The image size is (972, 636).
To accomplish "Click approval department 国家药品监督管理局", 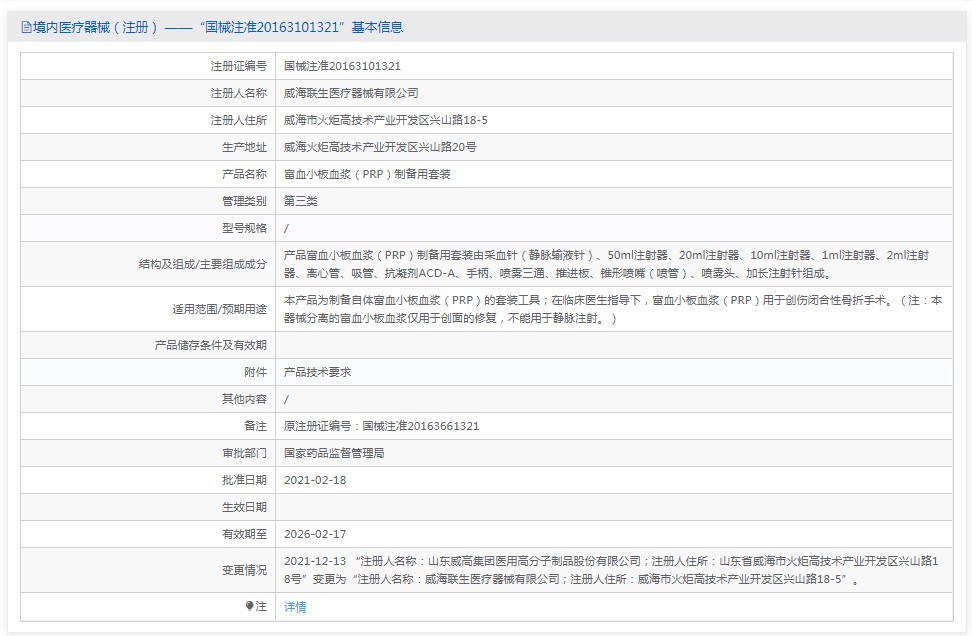I will pos(334,453).
